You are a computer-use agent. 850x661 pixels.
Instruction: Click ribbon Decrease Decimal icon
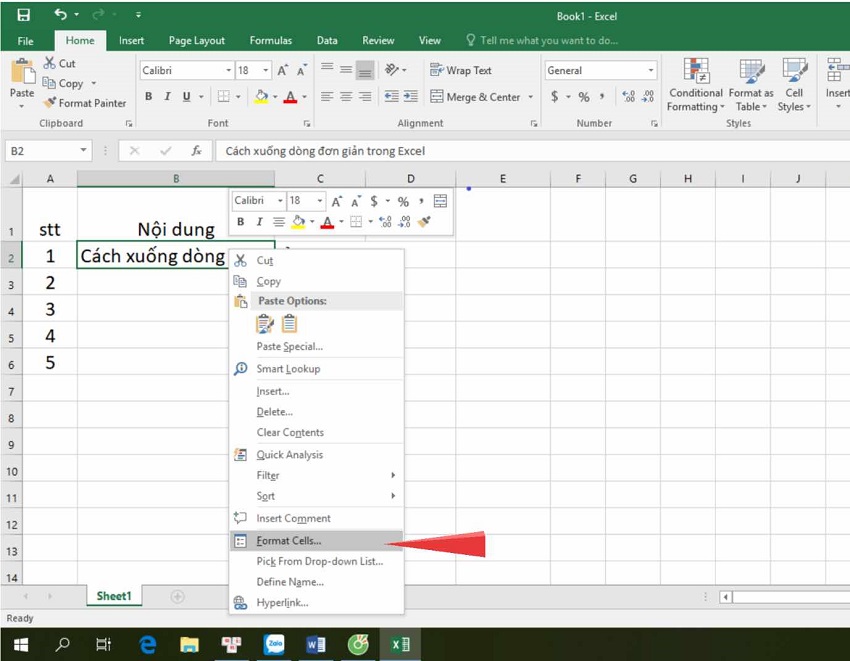pyautogui.click(x=648, y=97)
